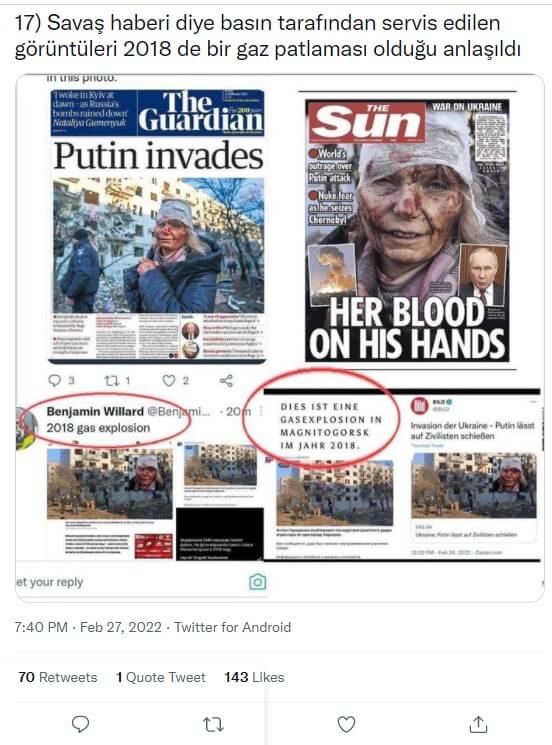Click the camera icon in reply box
The height and width of the screenshot is (745, 552).
click(257, 582)
